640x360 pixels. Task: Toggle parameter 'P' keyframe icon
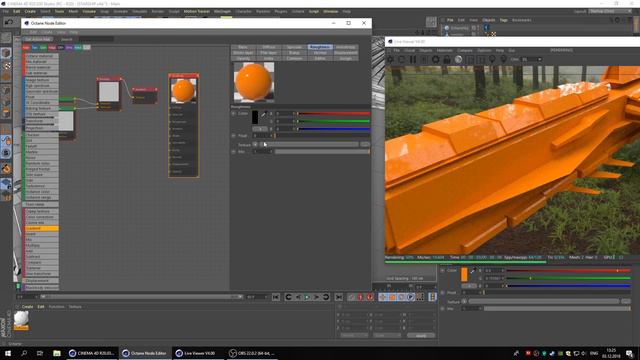[x=411, y=297]
